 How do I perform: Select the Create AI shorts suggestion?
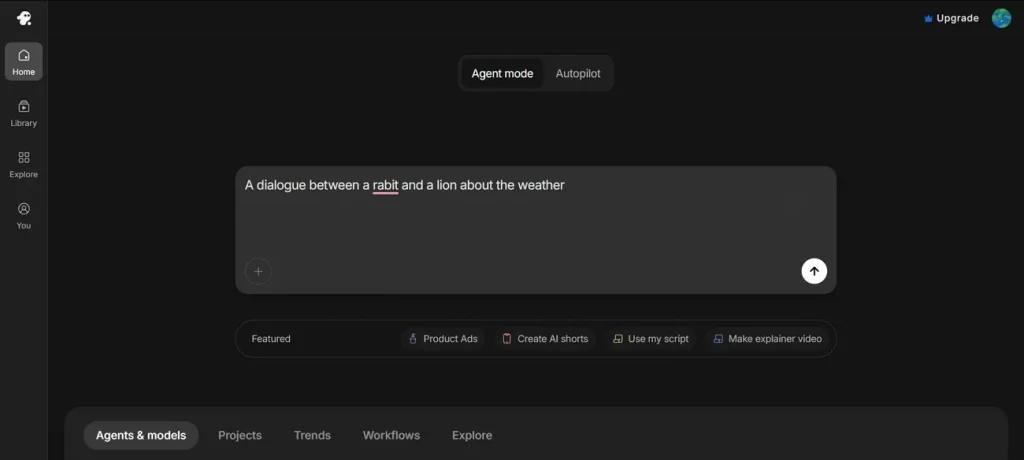545,338
